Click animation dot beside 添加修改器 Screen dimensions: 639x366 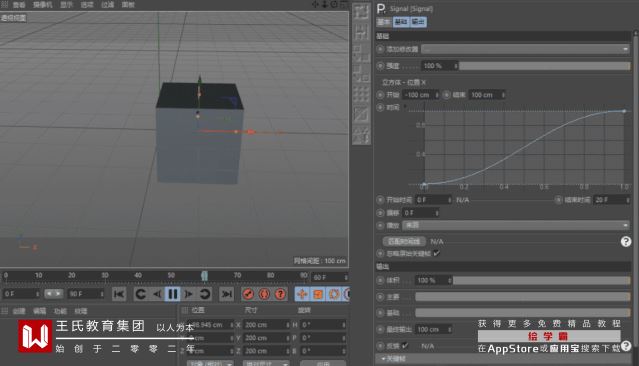tap(380, 49)
